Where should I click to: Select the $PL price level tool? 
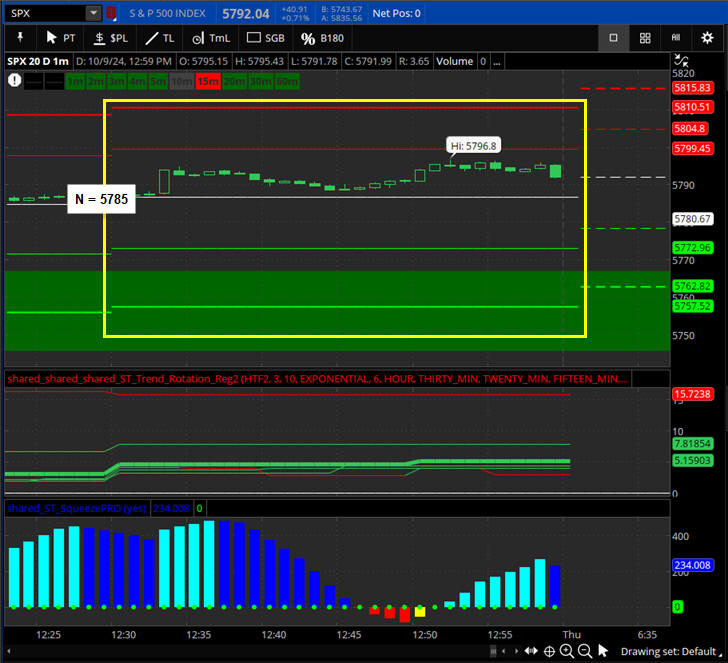click(x=110, y=38)
